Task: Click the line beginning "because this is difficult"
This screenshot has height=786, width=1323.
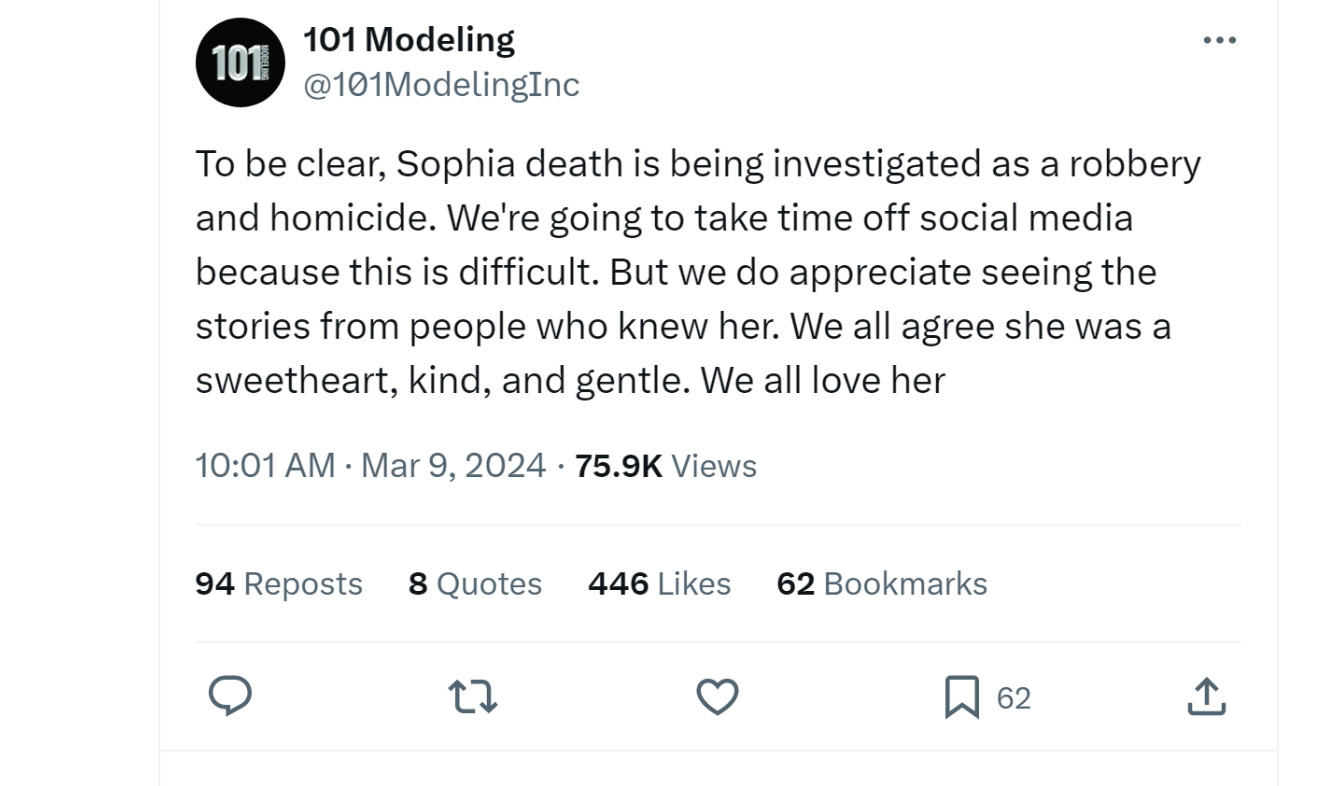Action: 675,272
